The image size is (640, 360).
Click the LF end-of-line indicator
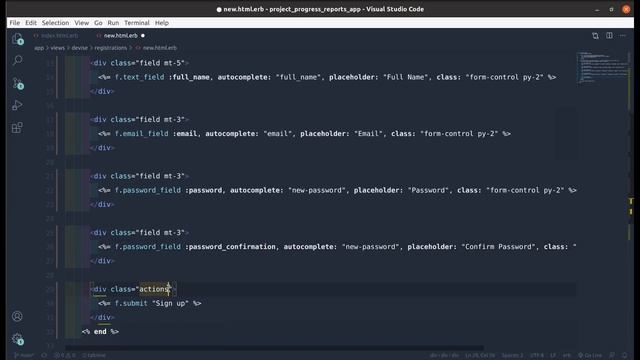(x=553, y=355)
